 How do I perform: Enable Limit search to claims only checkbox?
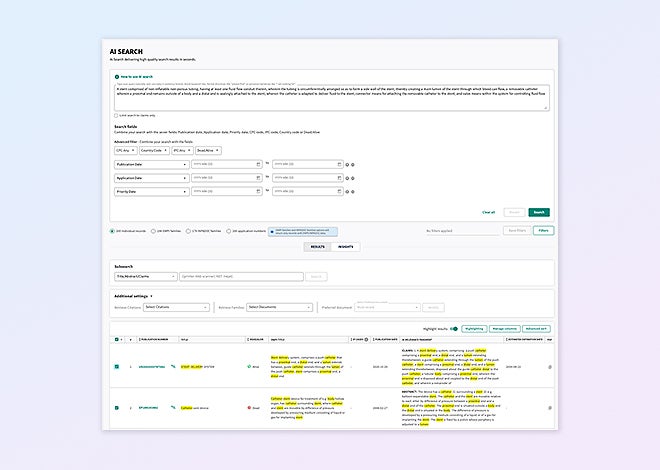tap(116, 115)
